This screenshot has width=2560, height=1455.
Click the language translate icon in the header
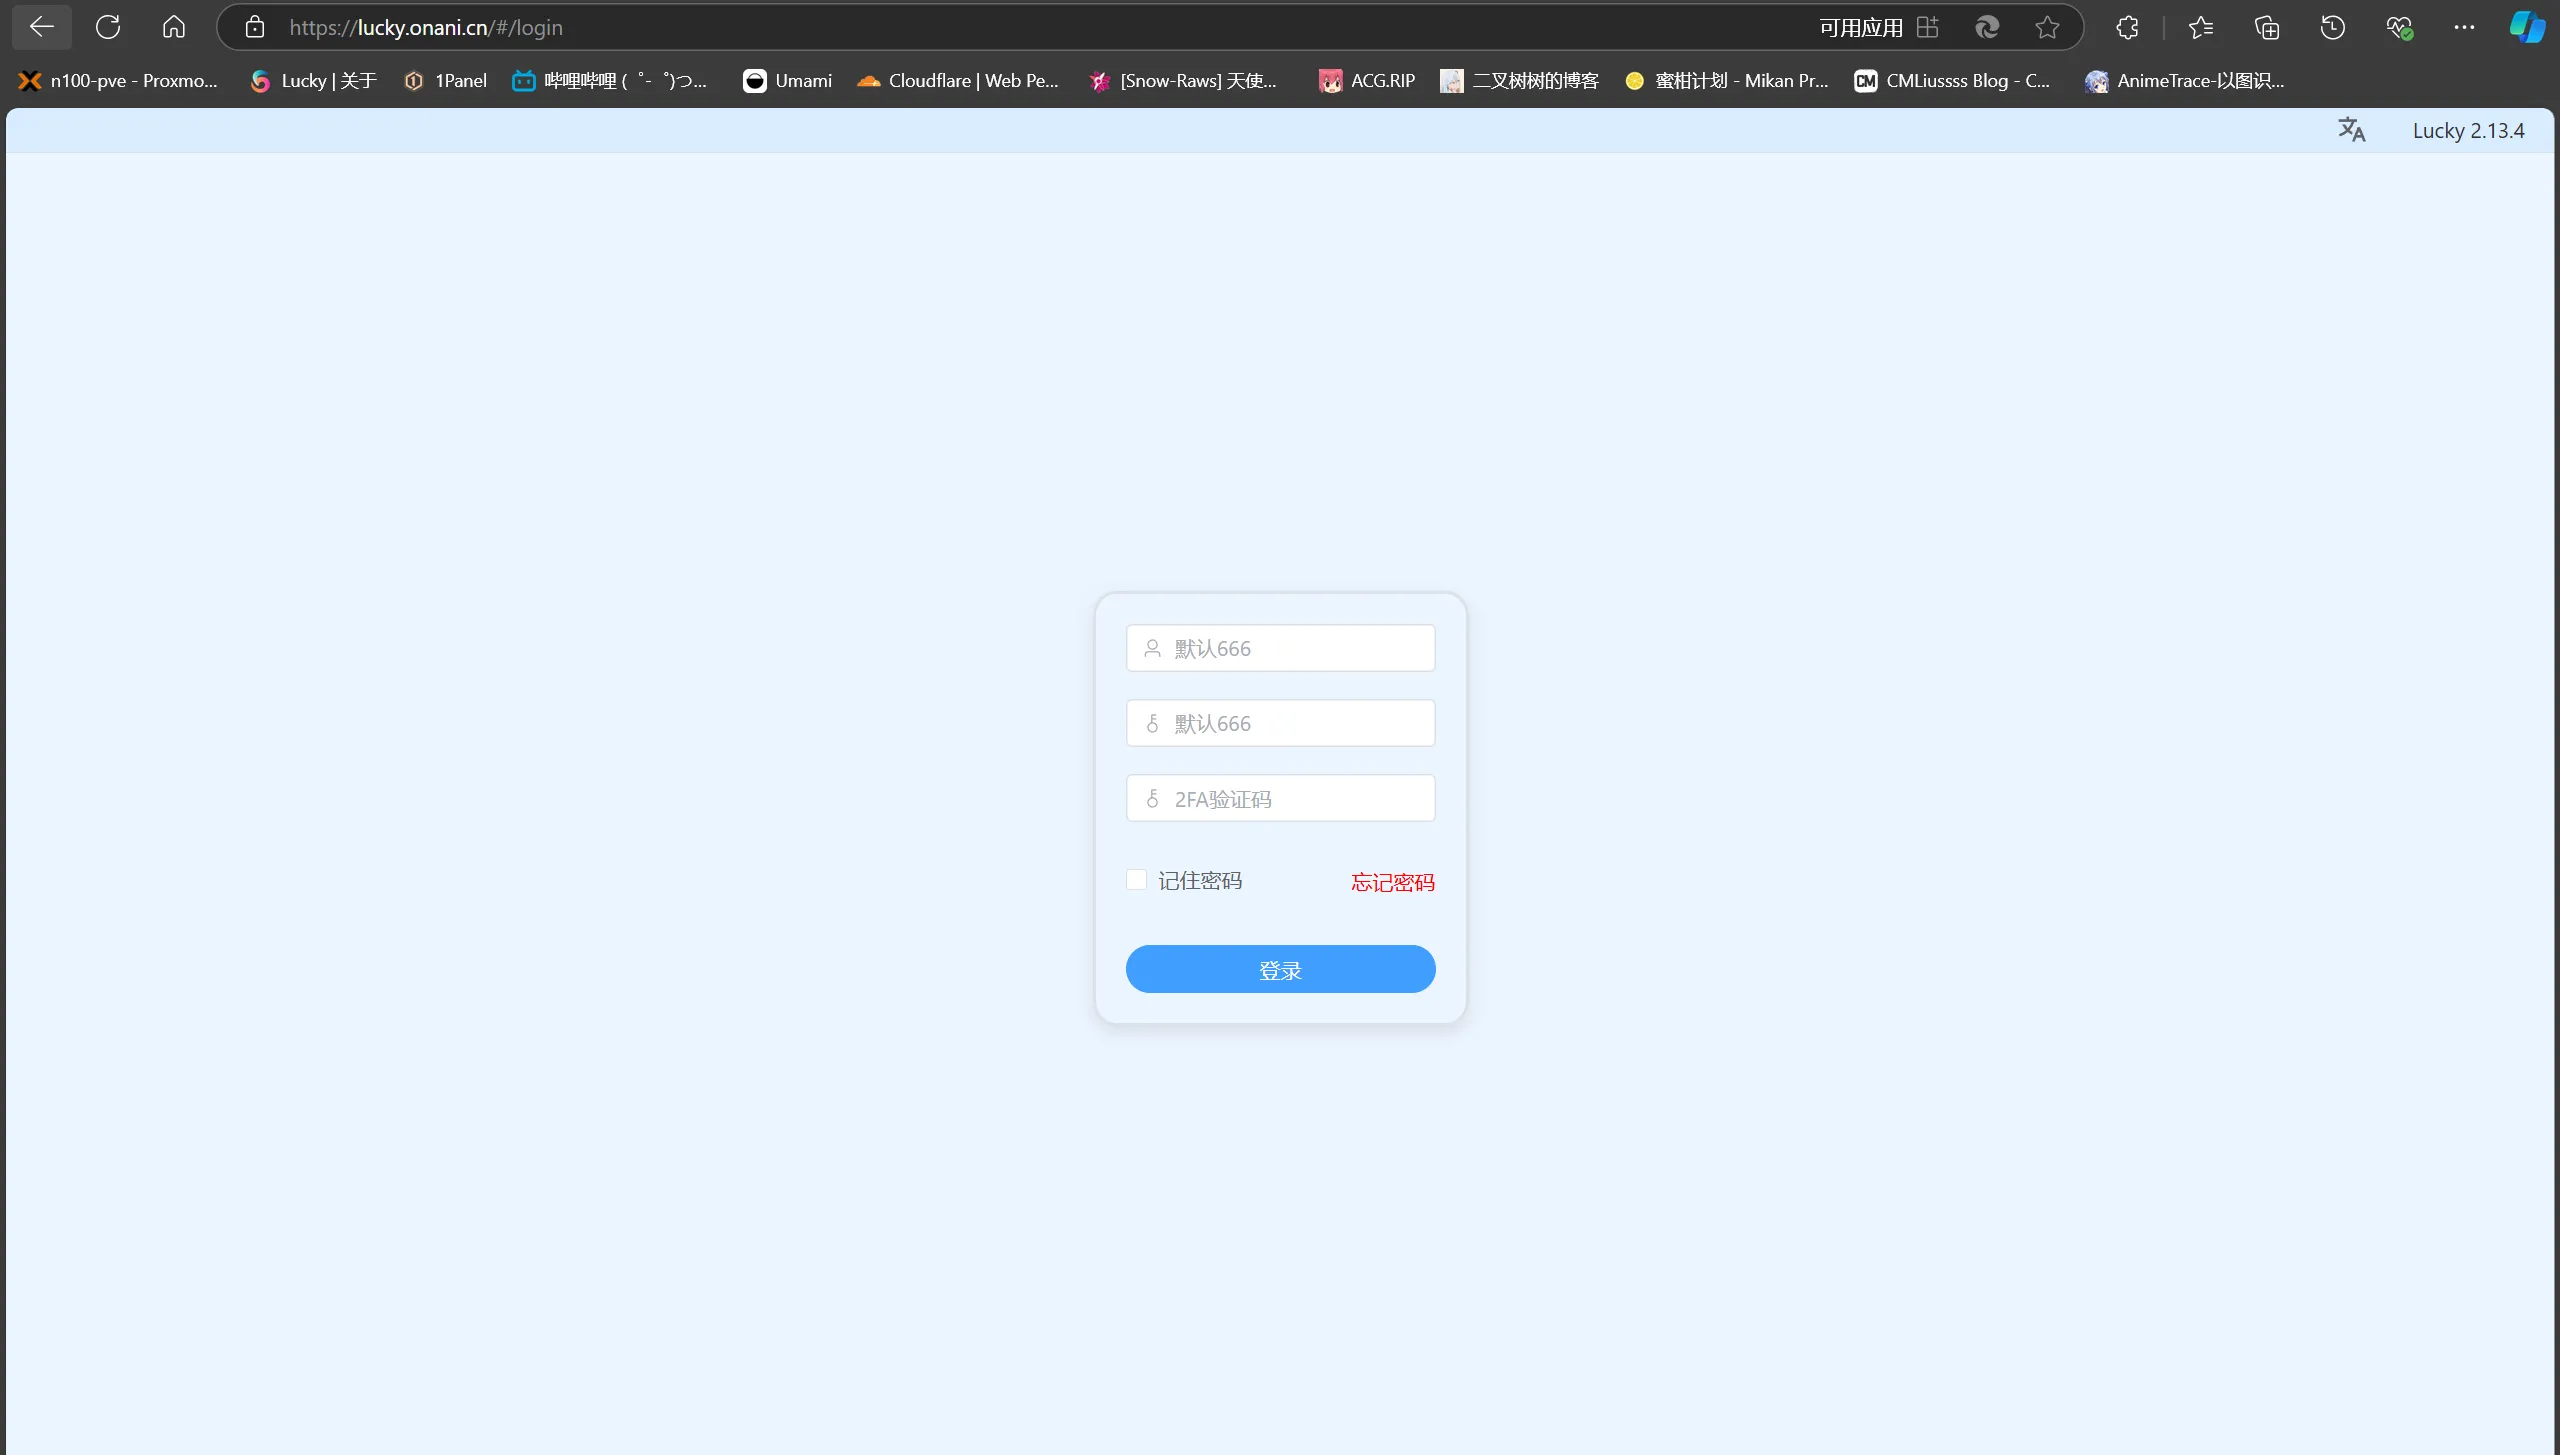point(2351,130)
